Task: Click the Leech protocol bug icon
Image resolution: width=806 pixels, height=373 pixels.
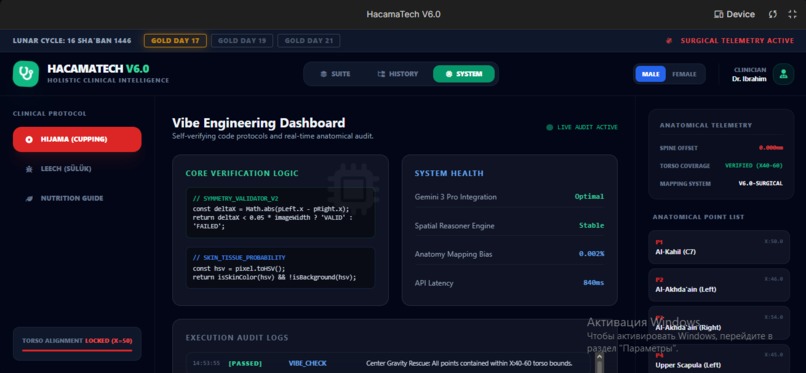Action: pos(29,169)
